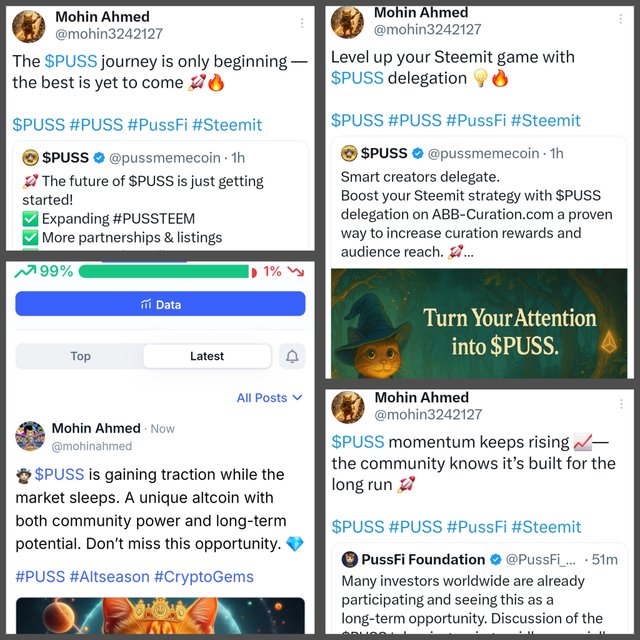Tap the green sentiment progress bar

click(x=164, y=271)
